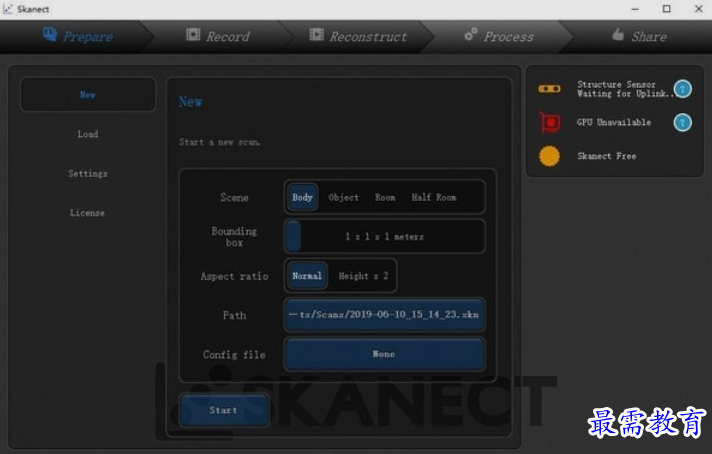The height and width of the screenshot is (454, 712).
Task: Click the Start button
Action: click(224, 410)
